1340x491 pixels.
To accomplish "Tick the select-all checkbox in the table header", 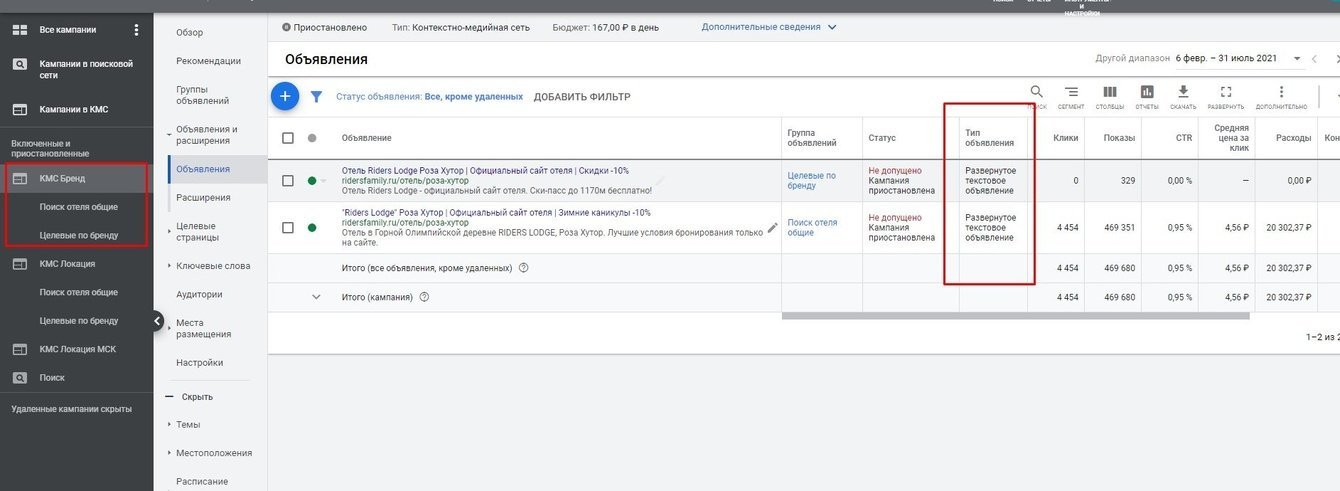I will pos(288,138).
